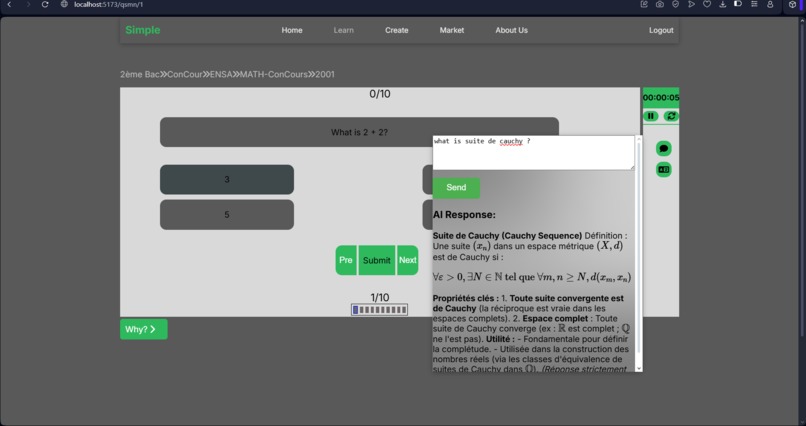The image size is (806, 426).
Task: Click the Simple logo
Action: tap(143, 30)
